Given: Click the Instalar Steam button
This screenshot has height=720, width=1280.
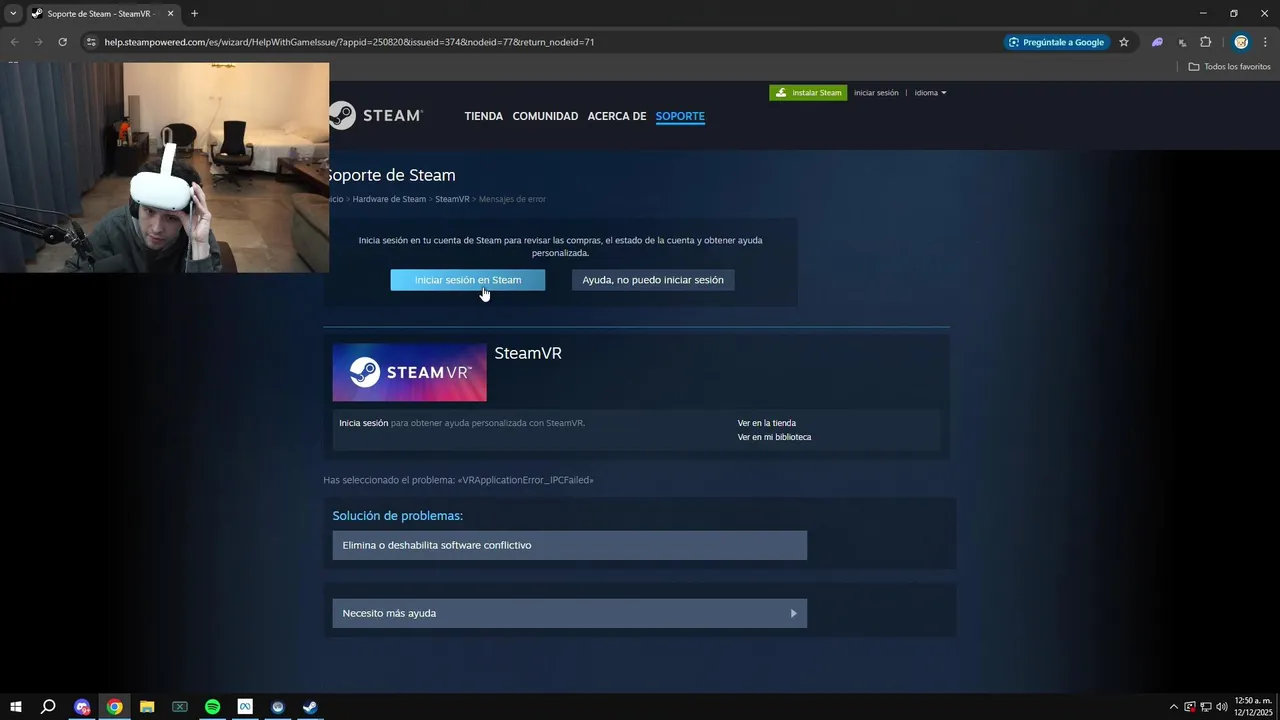Looking at the screenshot, I should click(808, 93).
